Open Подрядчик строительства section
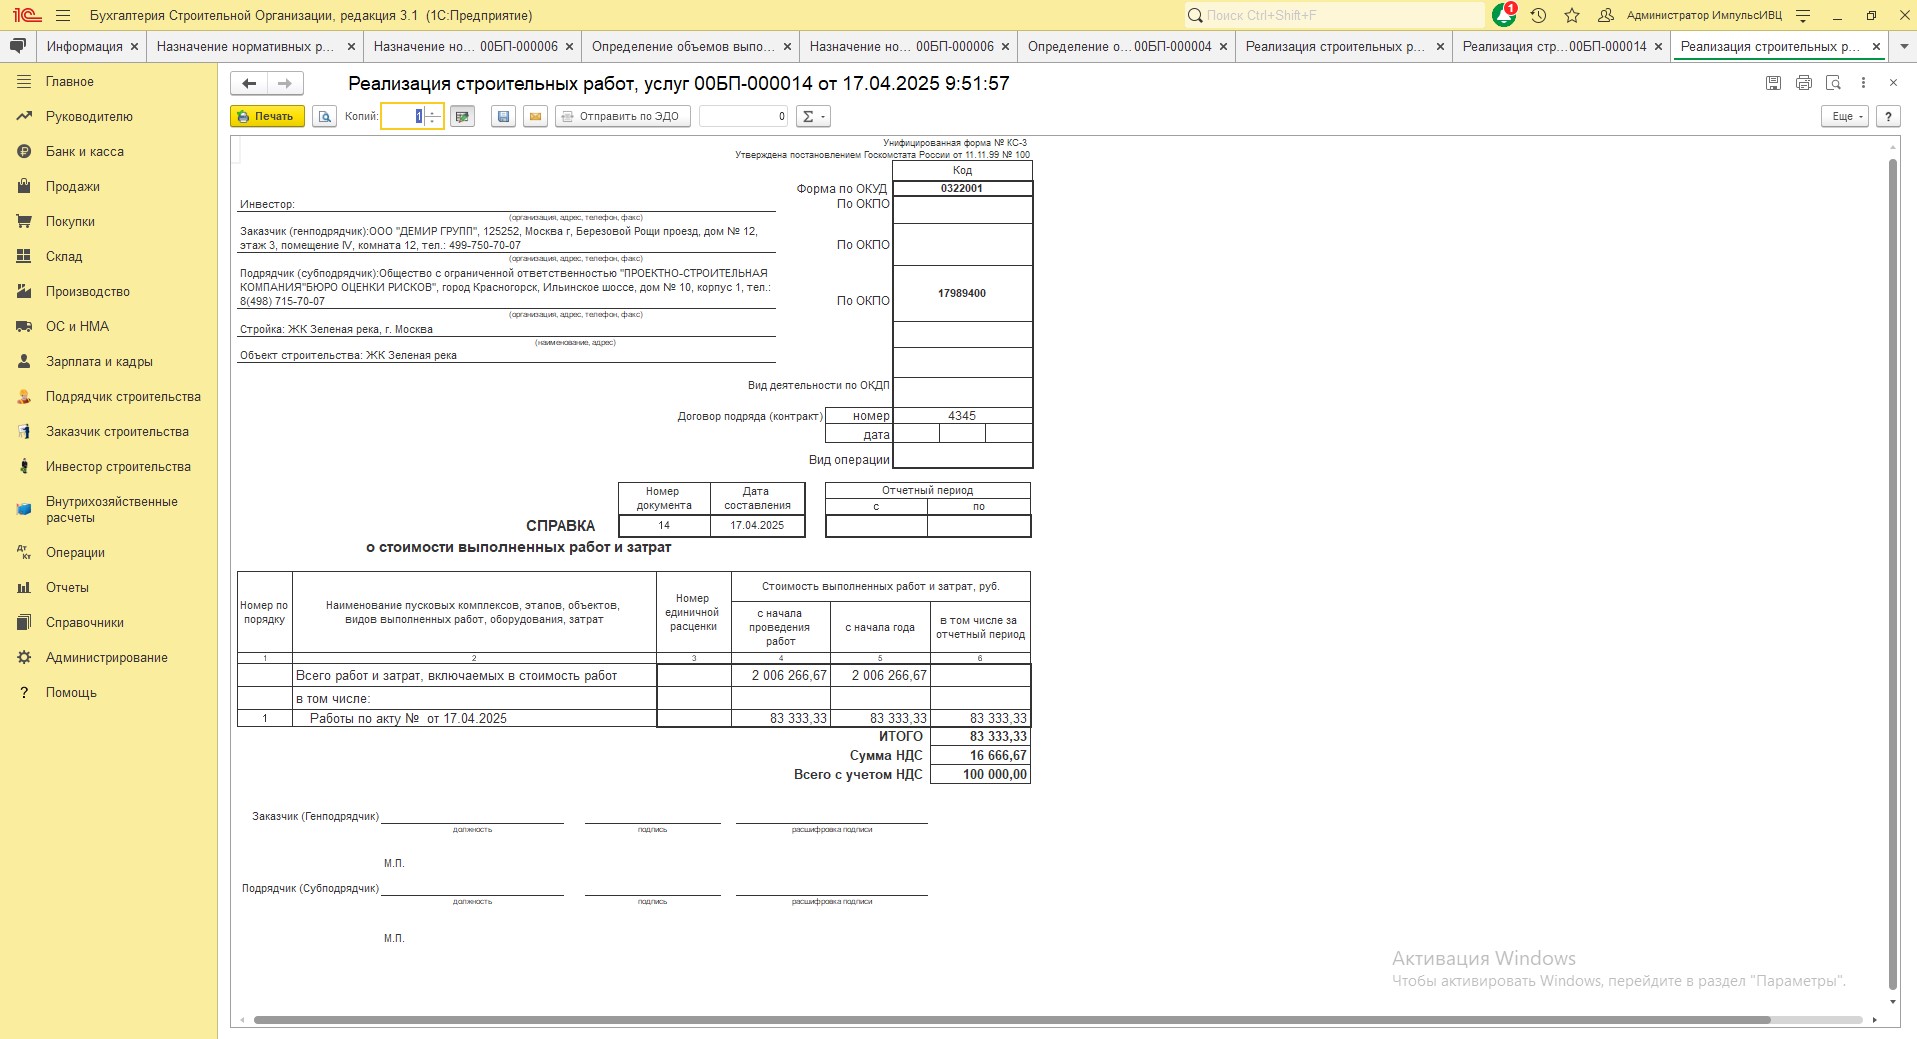1917x1039 pixels. 108,397
